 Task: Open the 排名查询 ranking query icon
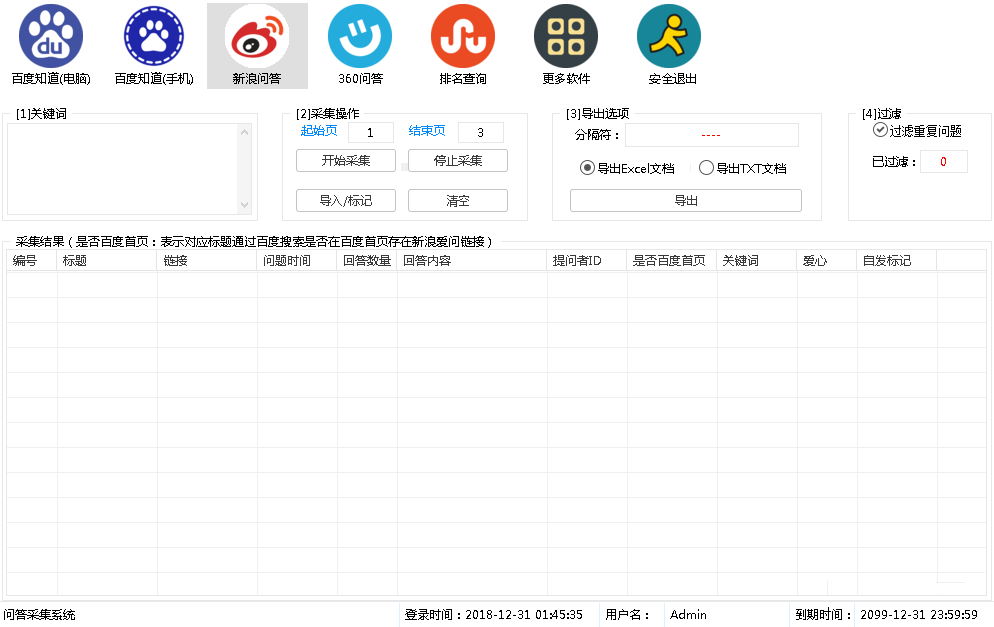coord(463,36)
